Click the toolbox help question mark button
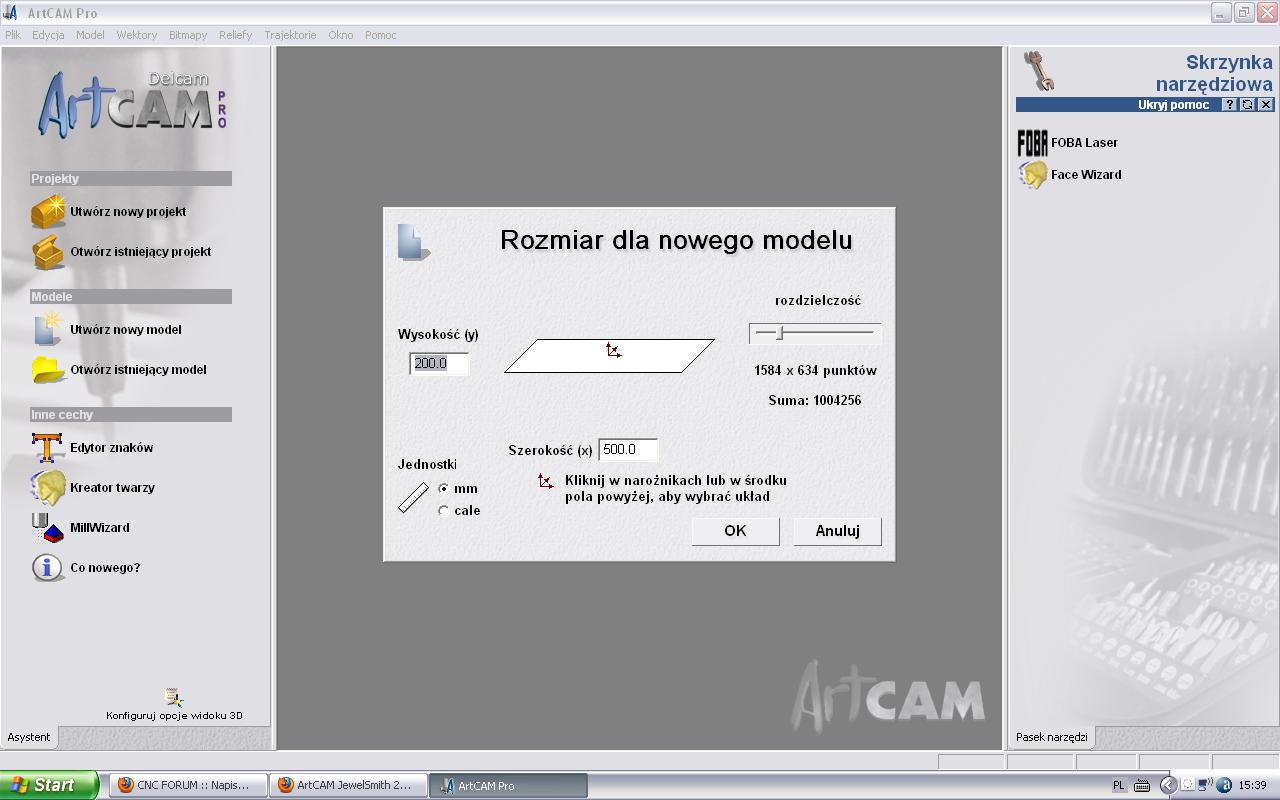 coord(1230,105)
